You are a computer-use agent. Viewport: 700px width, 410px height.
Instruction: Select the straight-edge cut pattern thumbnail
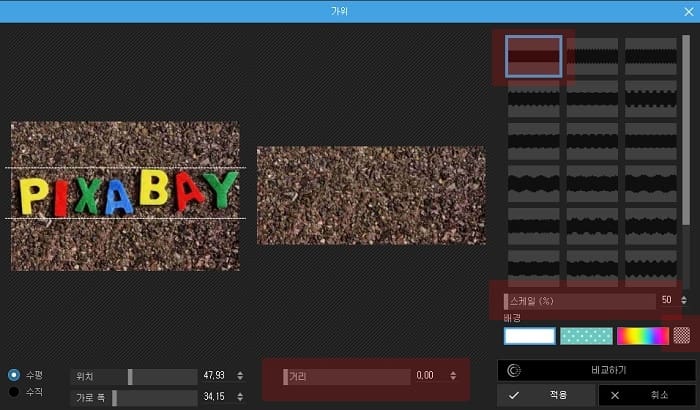click(x=533, y=56)
